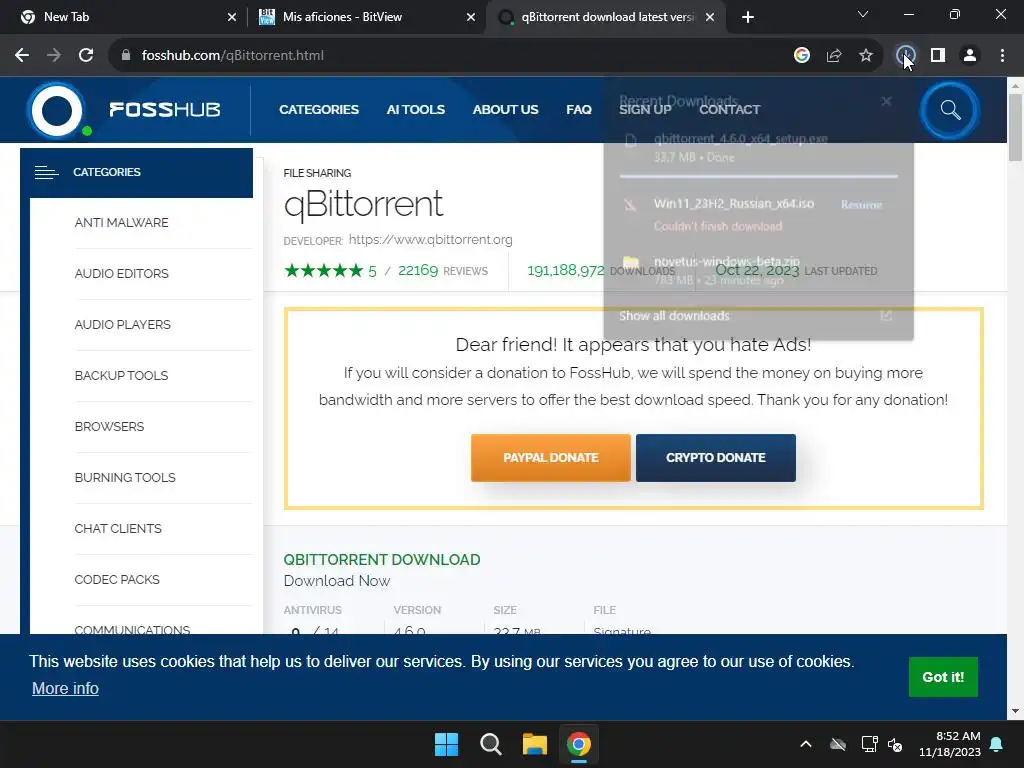Open More info cookie link
The height and width of the screenshot is (768, 1024).
pyautogui.click(x=65, y=688)
